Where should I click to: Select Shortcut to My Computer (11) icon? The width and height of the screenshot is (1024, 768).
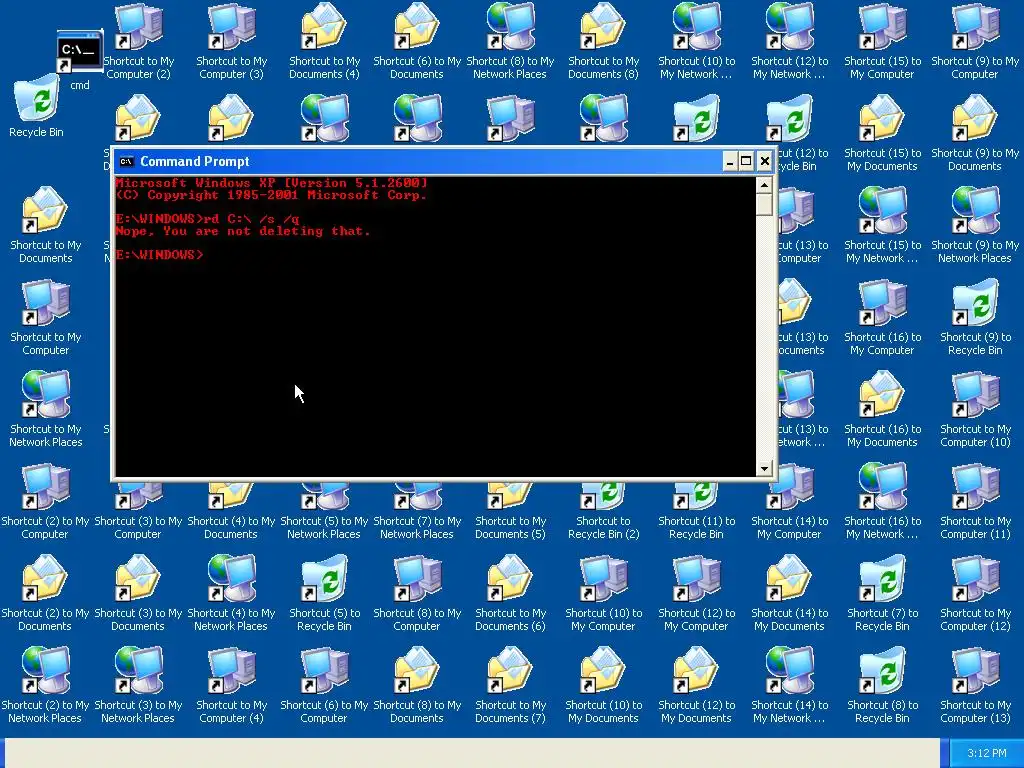pyautogui.click(x=975, y=487)
